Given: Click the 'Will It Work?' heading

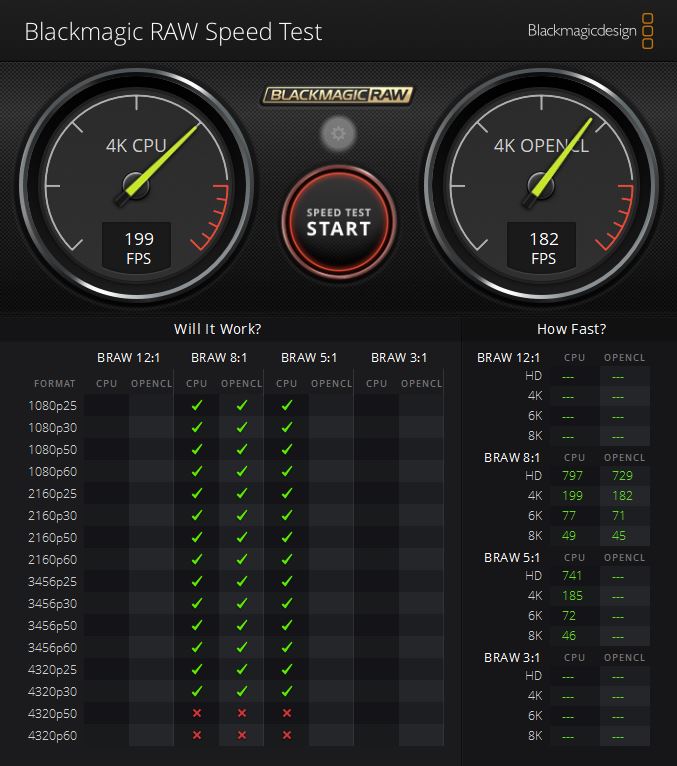Looking at the screenshot, I should [217, 329].
